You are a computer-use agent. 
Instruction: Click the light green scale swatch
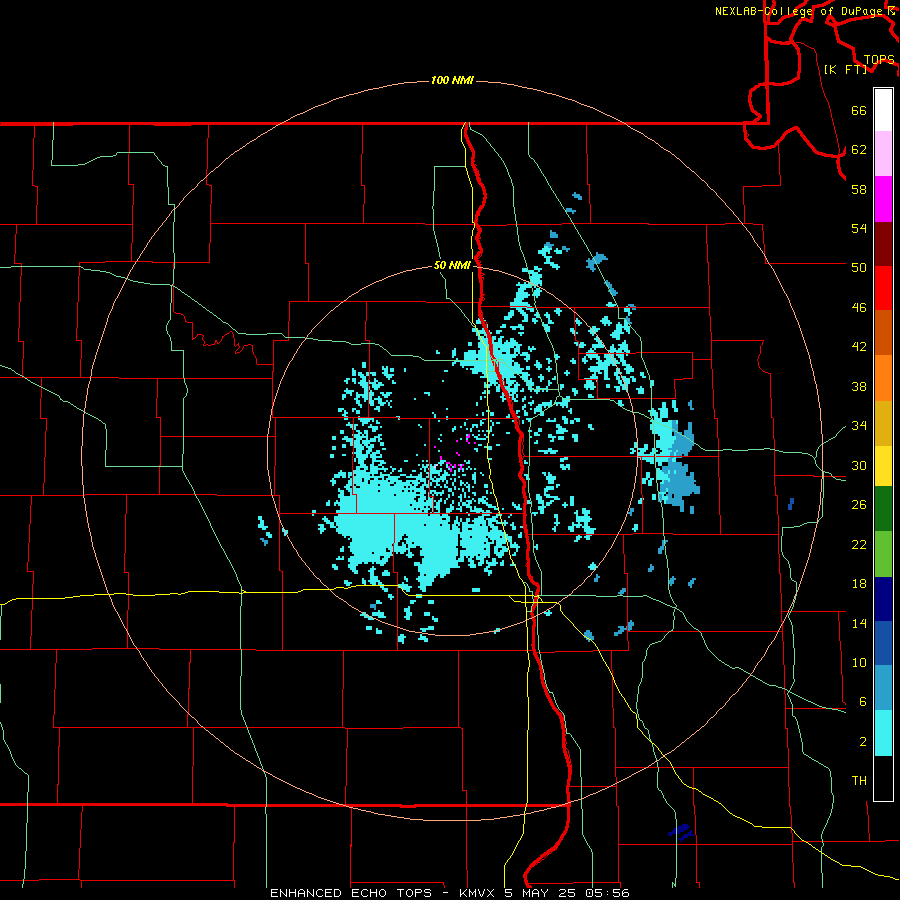point(883,554)
